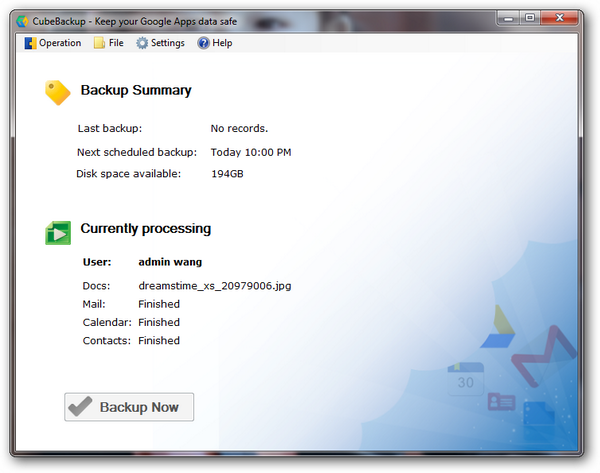Open the File menu

coord(109,43)
